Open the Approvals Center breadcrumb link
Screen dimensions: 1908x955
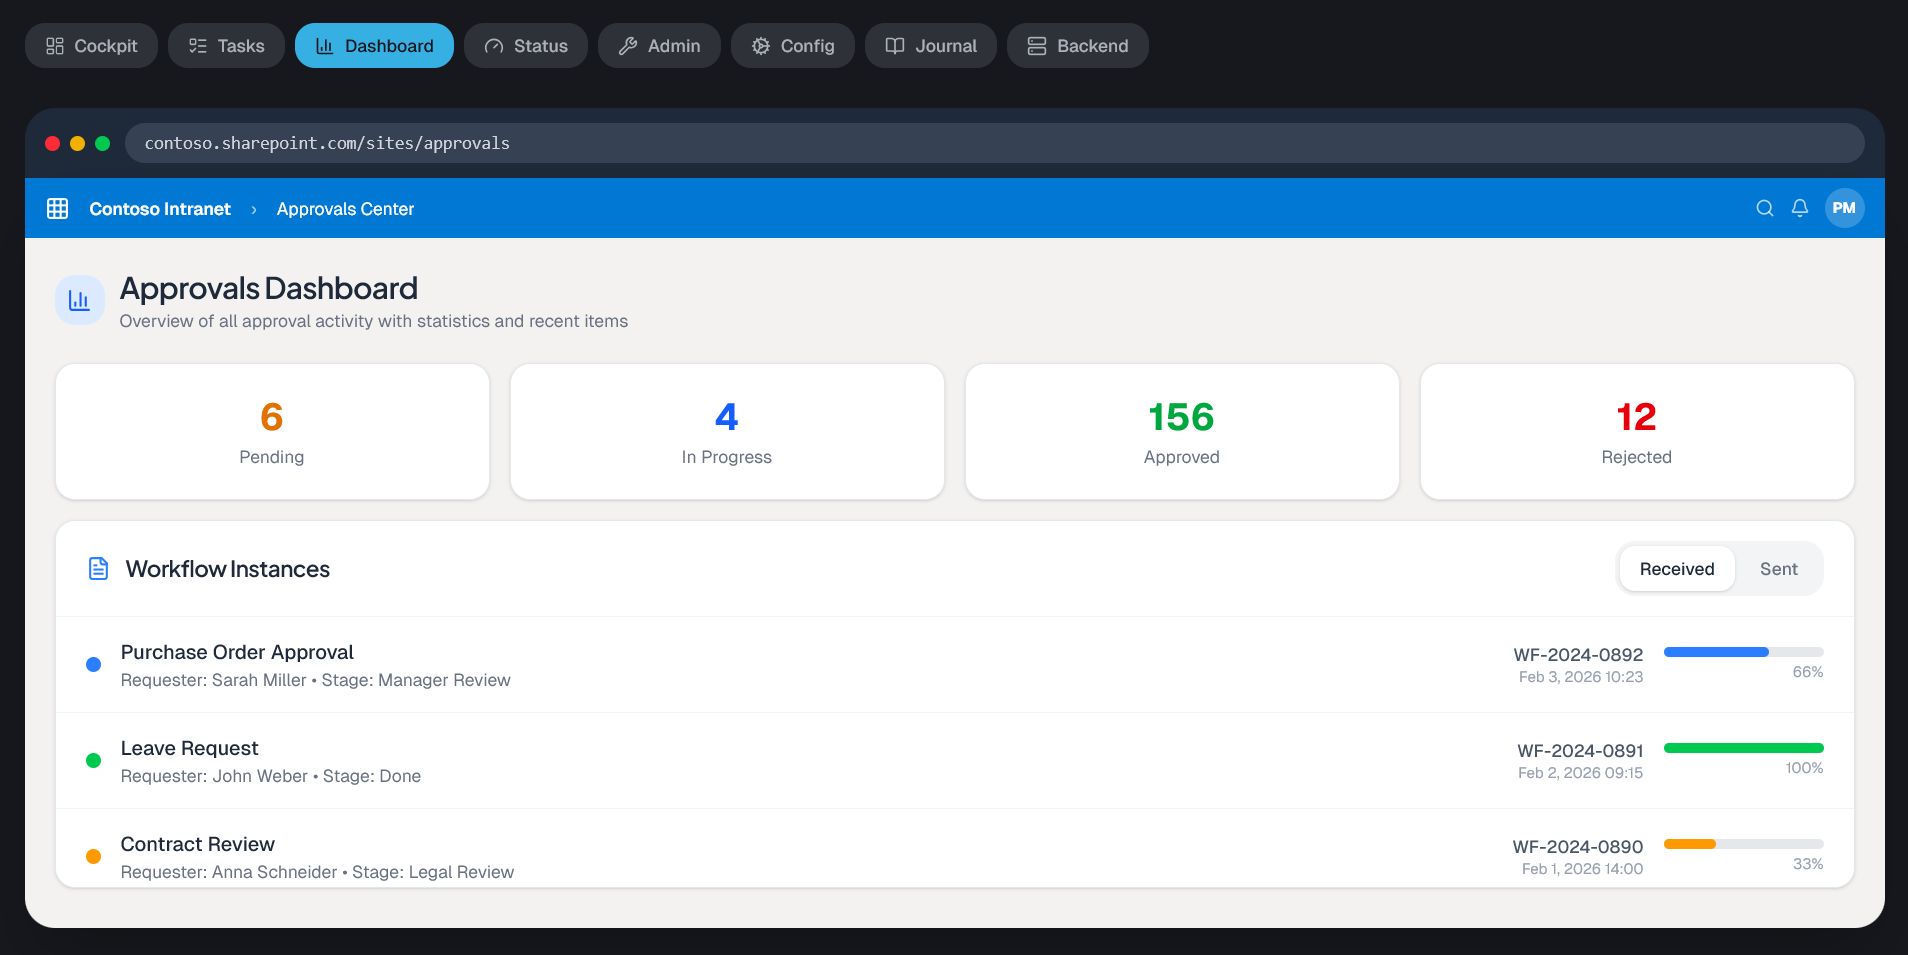[344, 209]
